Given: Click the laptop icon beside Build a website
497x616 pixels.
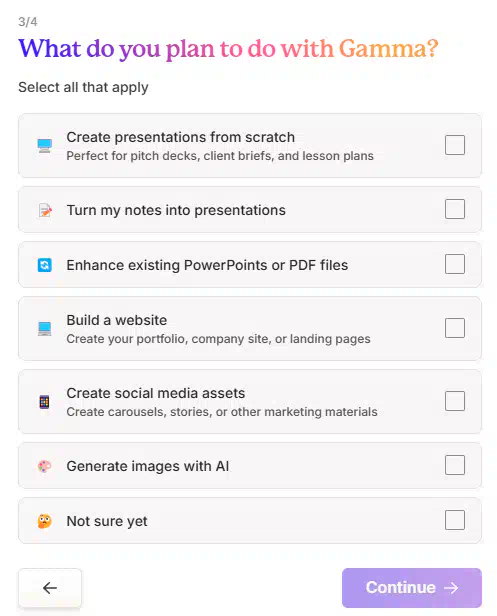Looking at the screenshot, I should [44, 328].
